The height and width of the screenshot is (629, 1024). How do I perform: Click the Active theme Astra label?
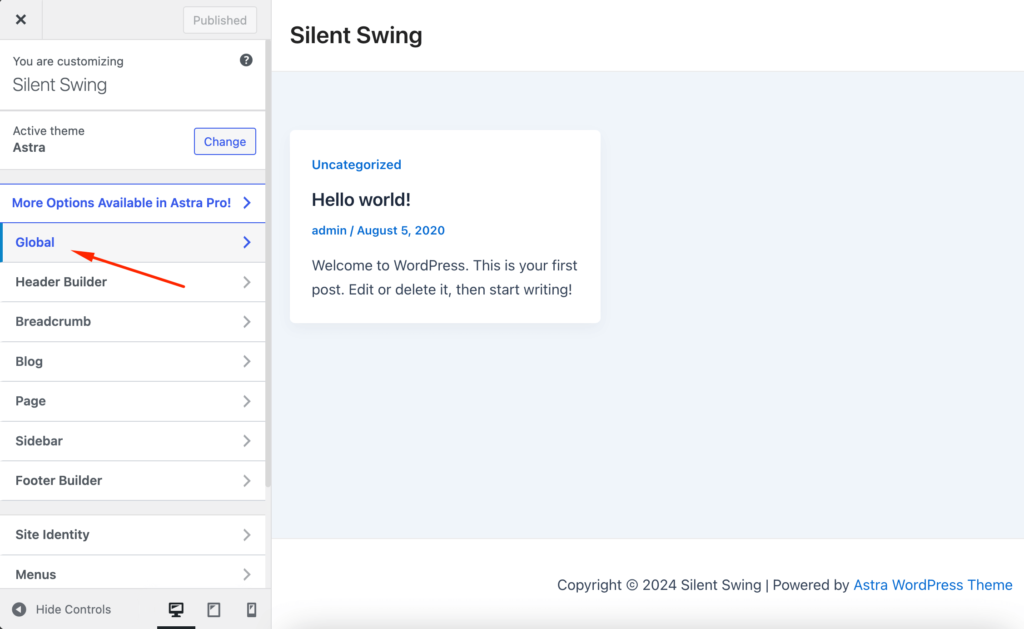click(x=48, y=139)
